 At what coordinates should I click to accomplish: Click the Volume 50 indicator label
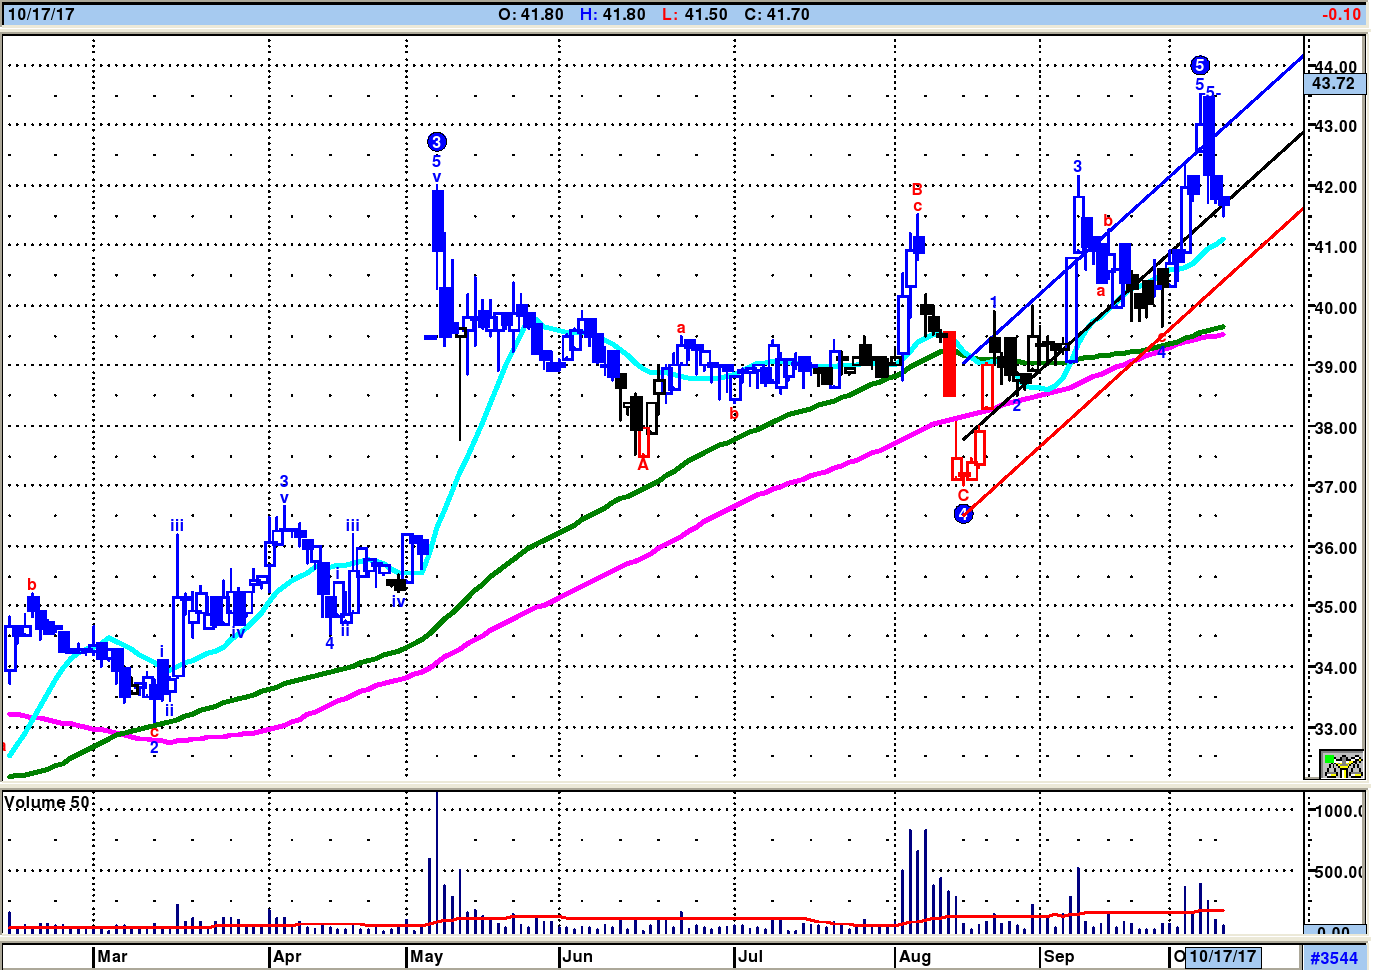(47, 803)
